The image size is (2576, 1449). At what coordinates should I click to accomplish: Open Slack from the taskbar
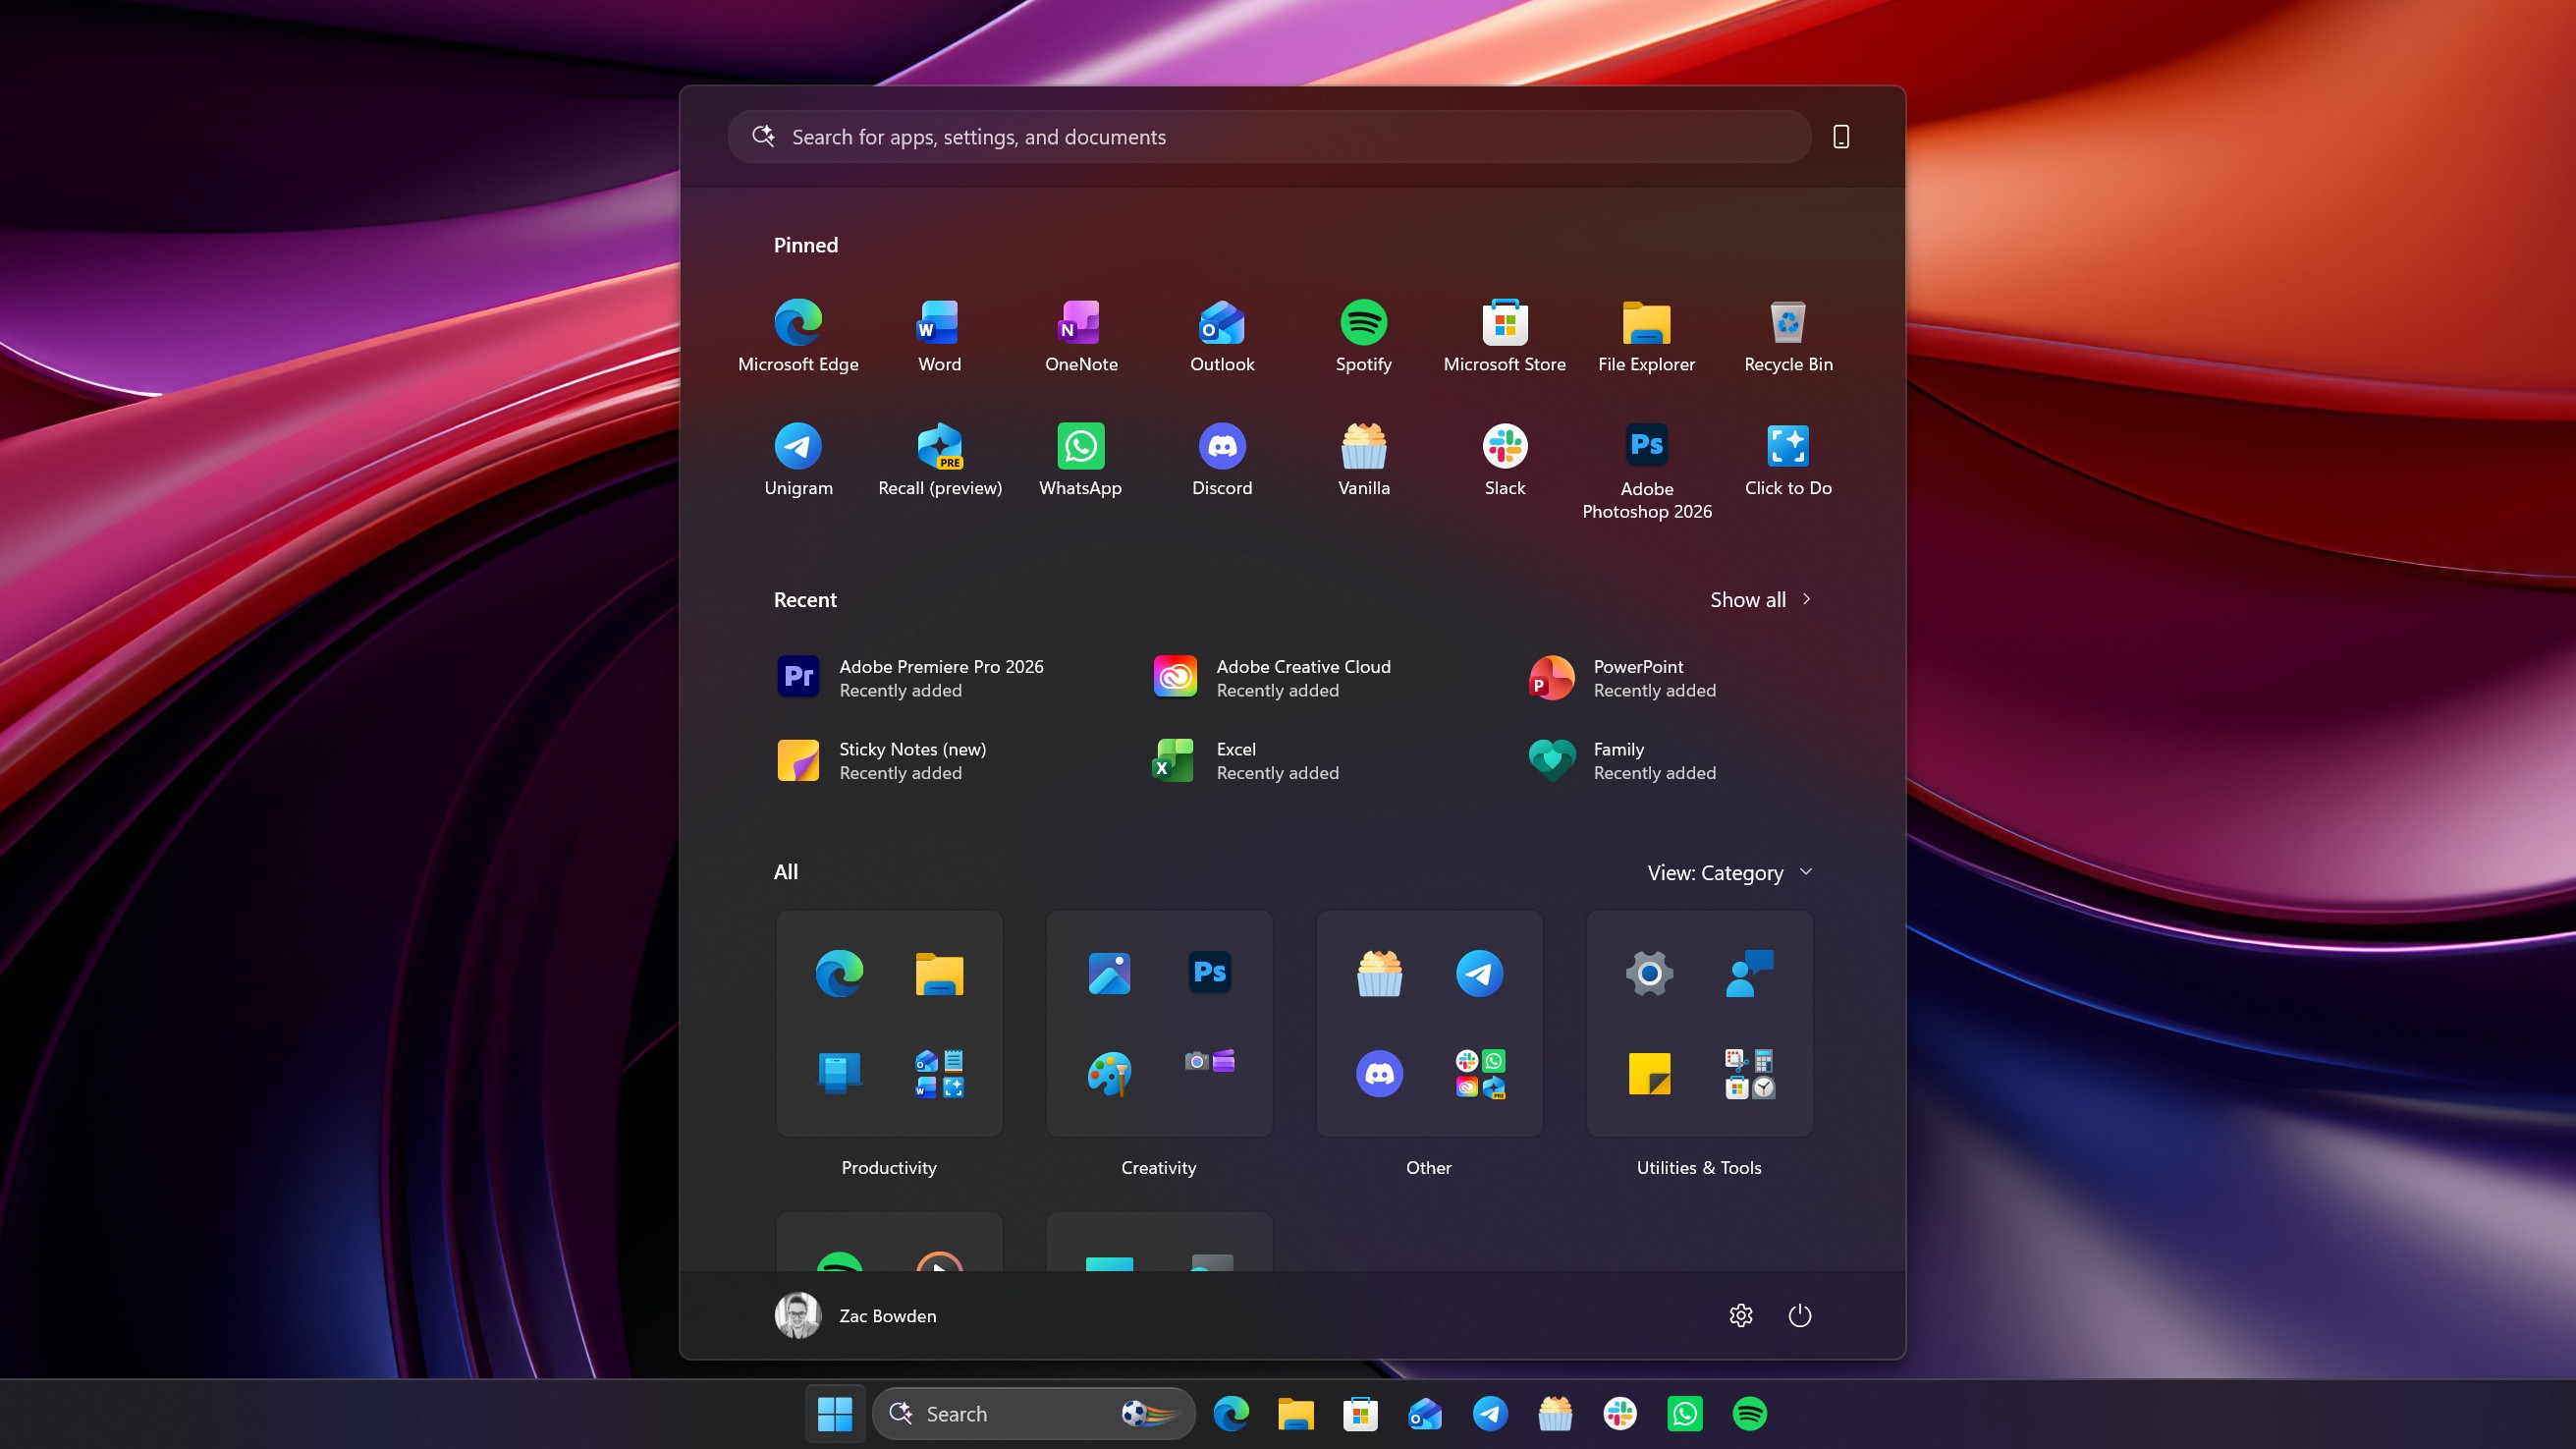1620,1414
